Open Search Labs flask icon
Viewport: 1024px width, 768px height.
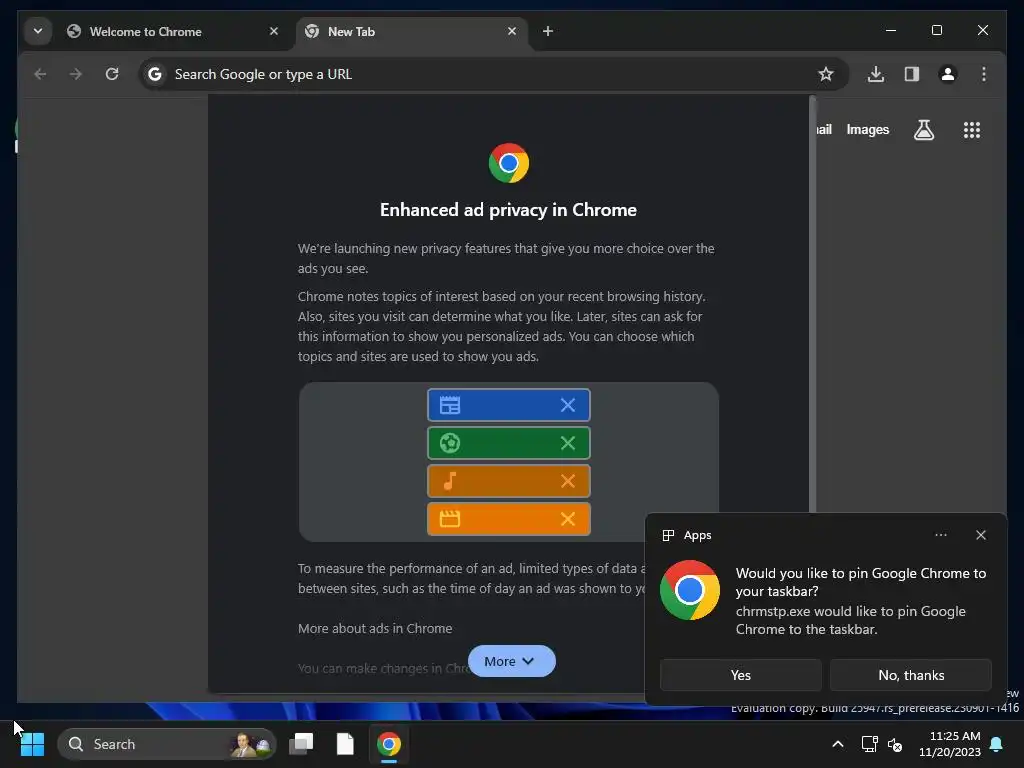pyautogui.click(x=923, y=130)
